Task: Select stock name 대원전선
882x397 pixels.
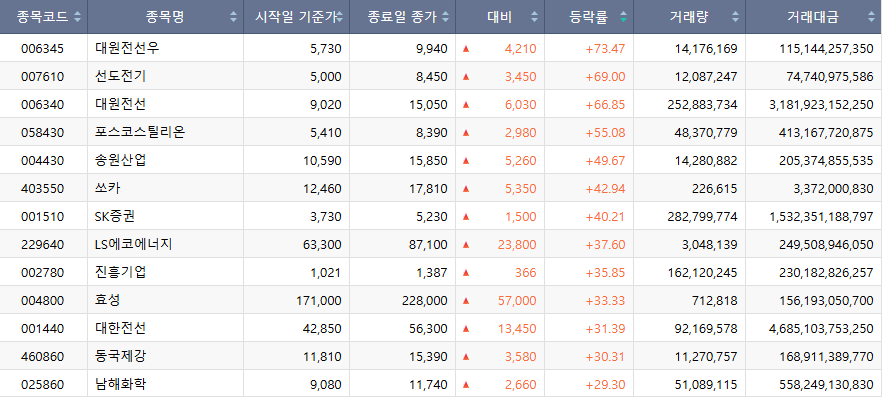Action: point(121,105)
